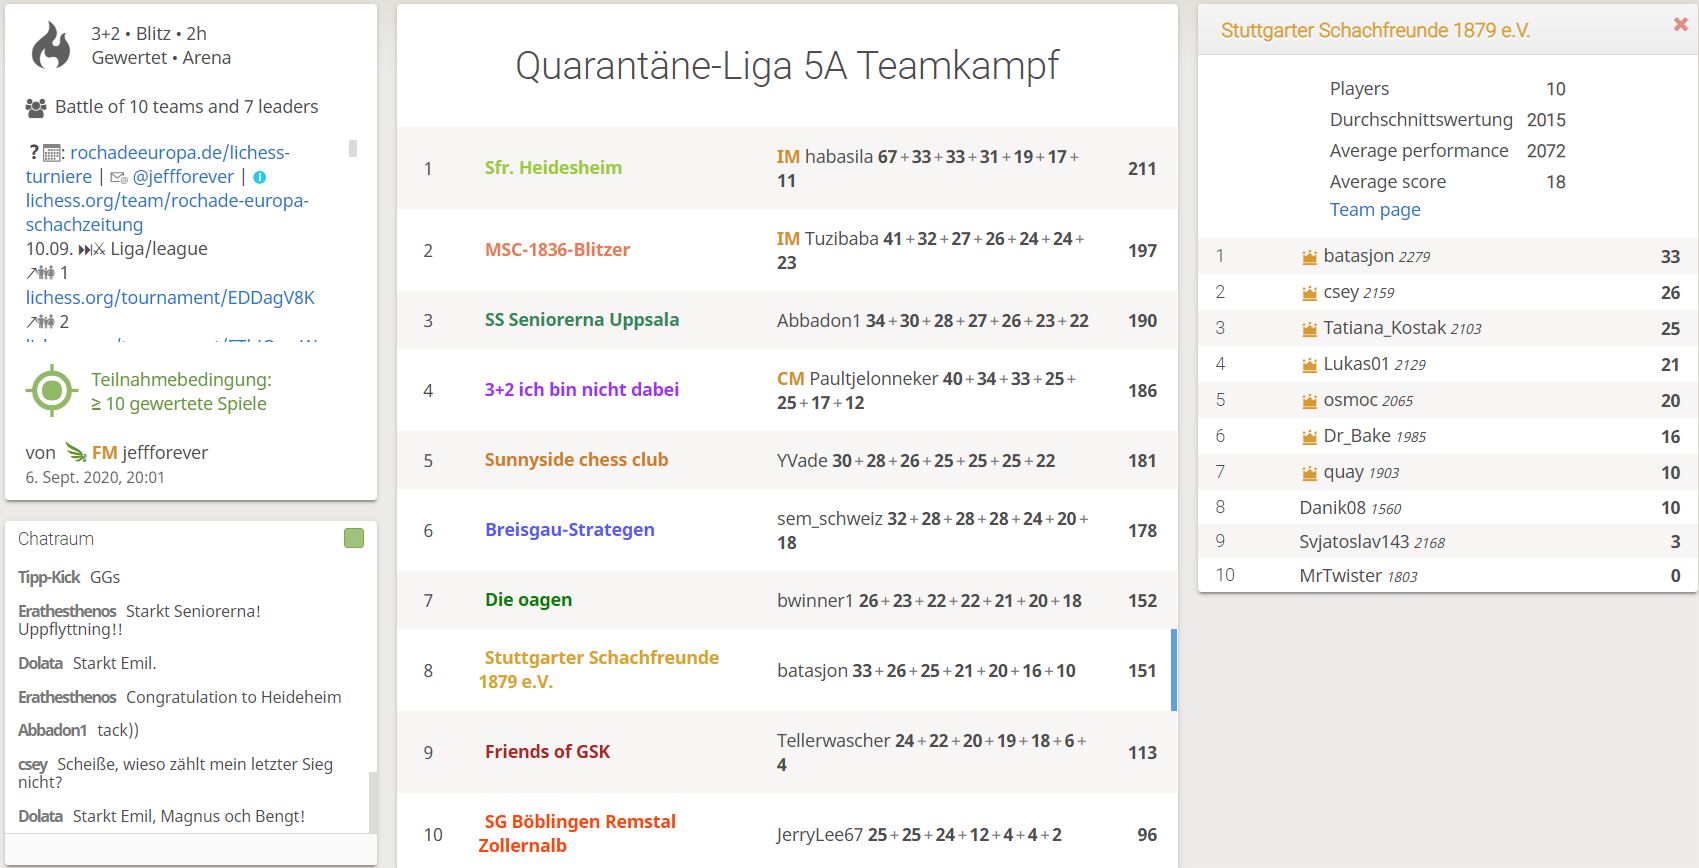Click the teams group icon beside Battle of 10 teams

coord(36,107)
